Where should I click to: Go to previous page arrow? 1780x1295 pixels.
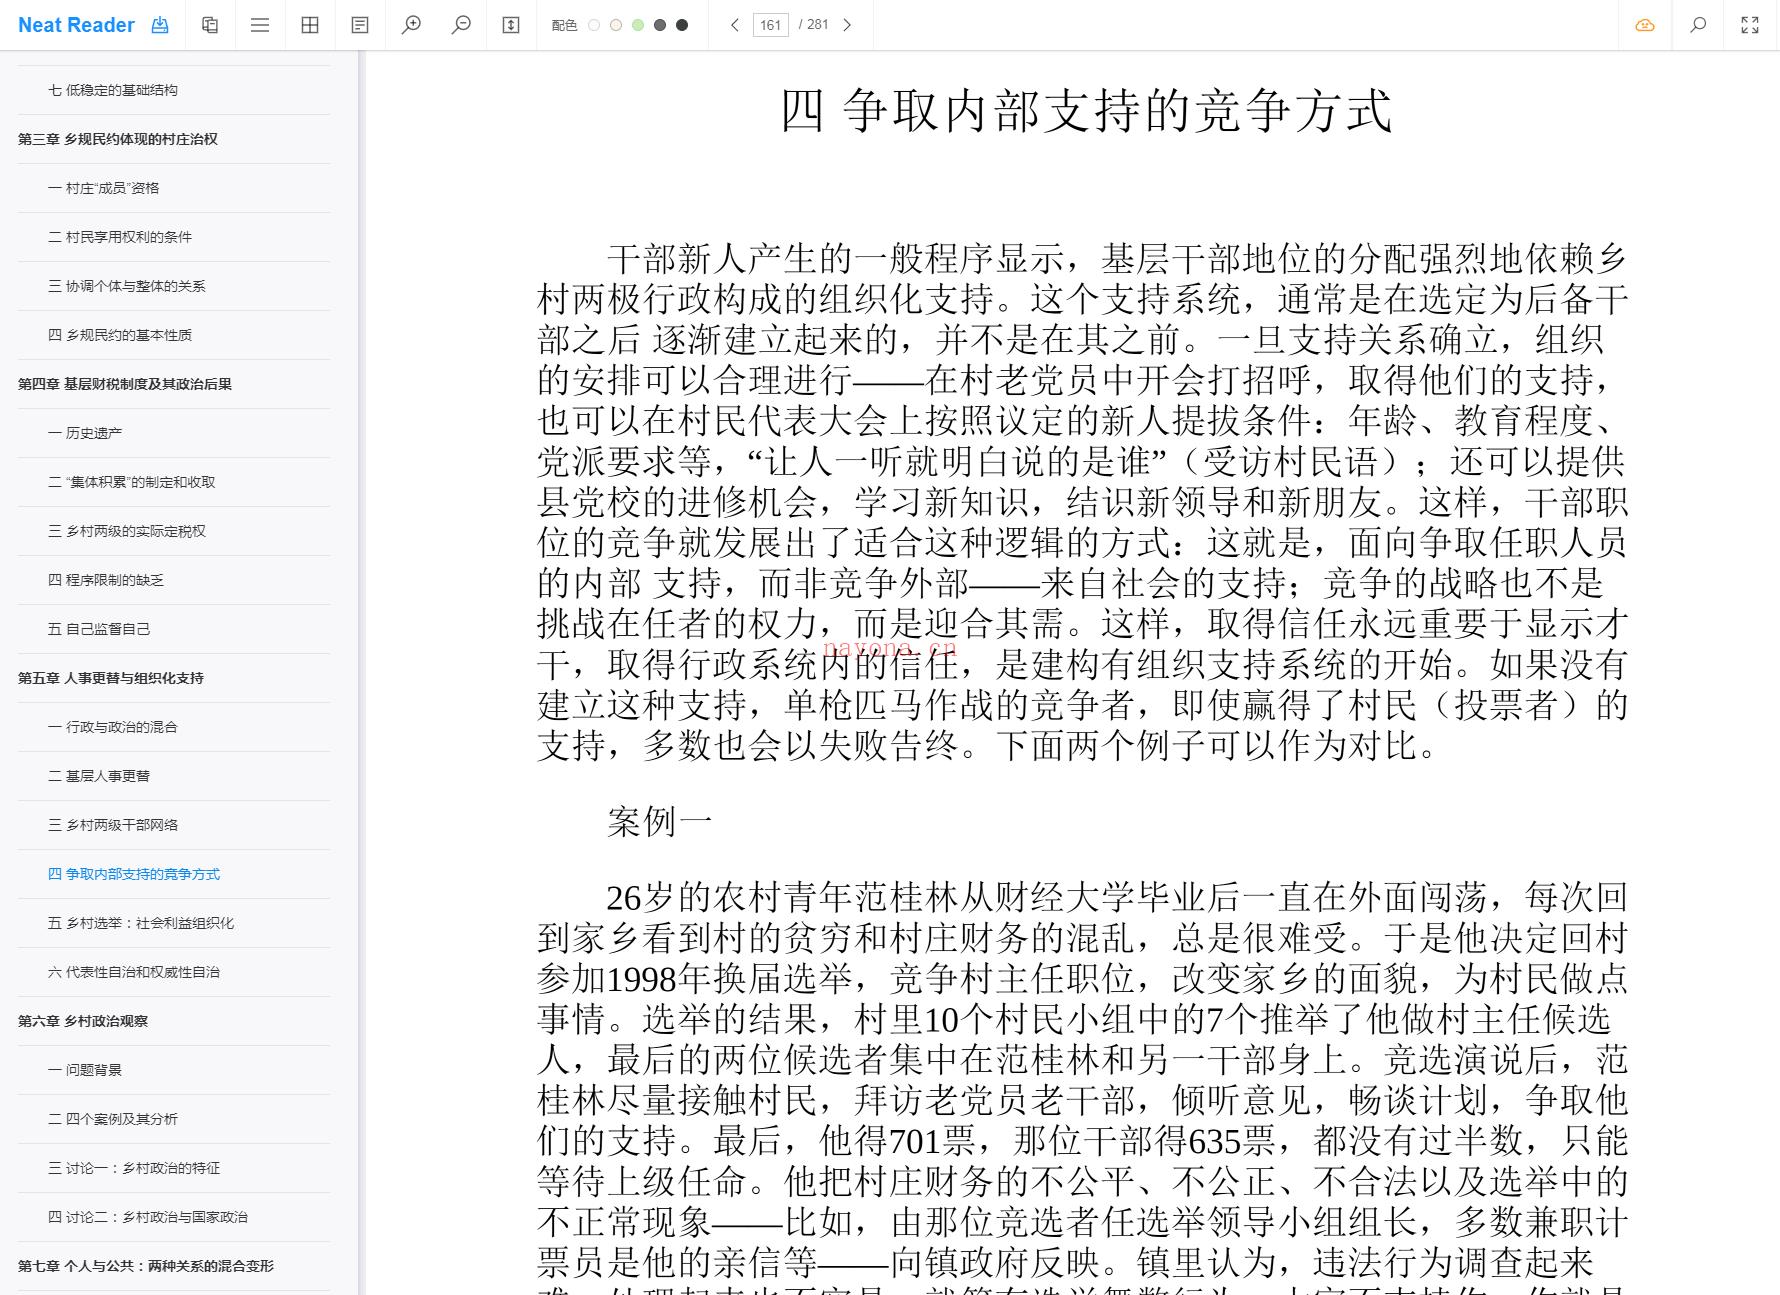pyautogui.click(x=735, y=25)
